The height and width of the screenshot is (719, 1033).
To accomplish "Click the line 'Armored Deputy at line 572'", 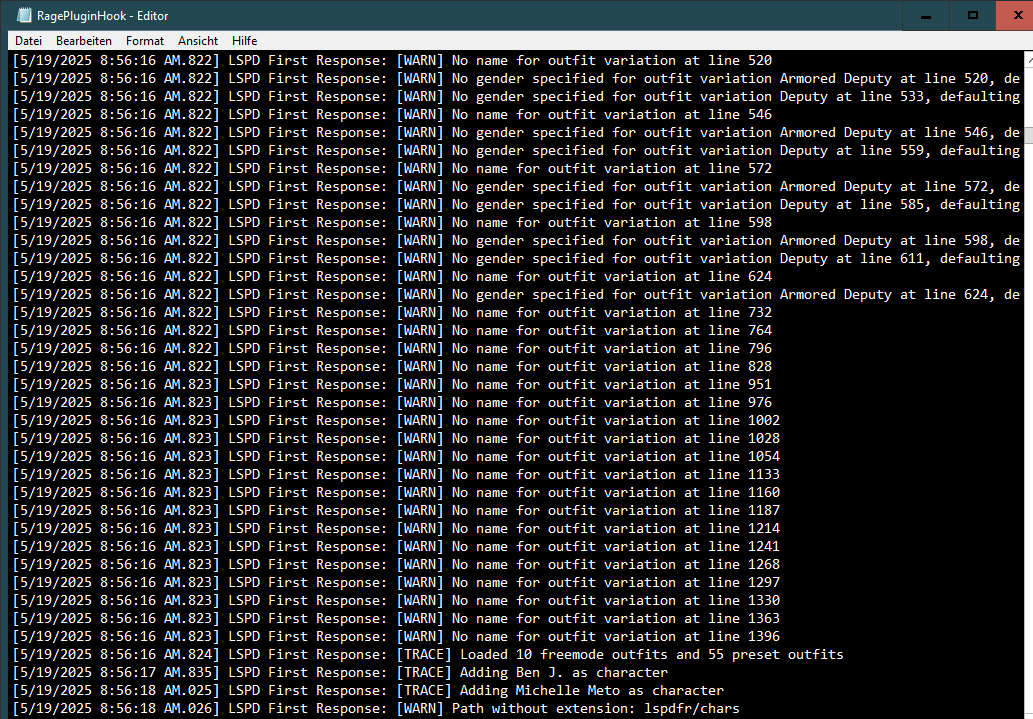I will point(516,187).
